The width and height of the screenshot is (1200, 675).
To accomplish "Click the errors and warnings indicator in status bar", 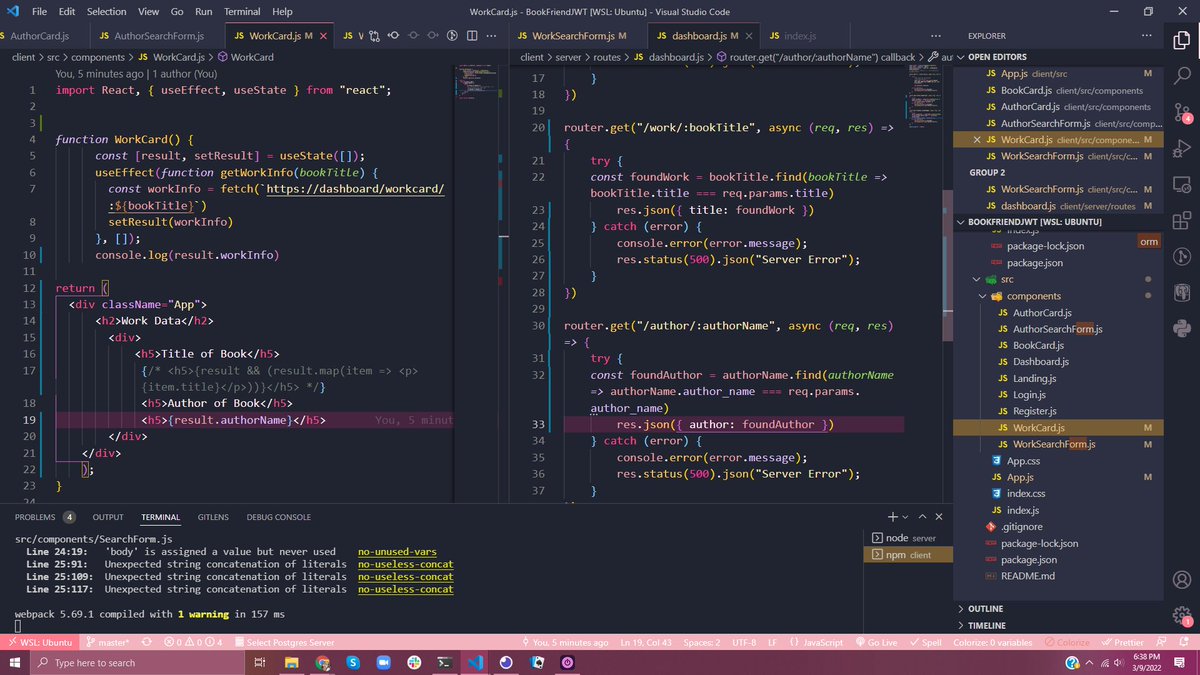I will pos(194,642).
